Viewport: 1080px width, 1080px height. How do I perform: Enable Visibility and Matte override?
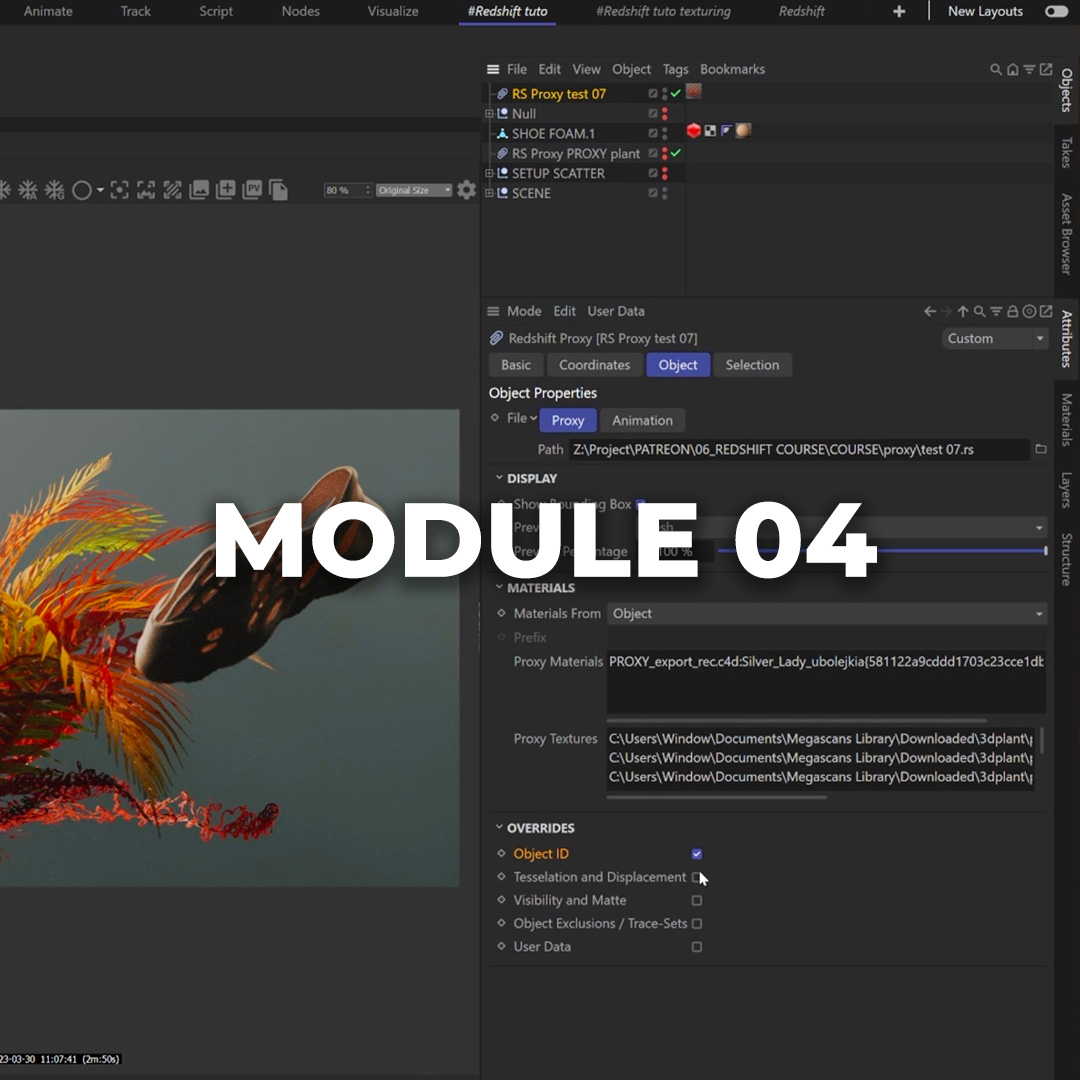click(x=697, y=900)
